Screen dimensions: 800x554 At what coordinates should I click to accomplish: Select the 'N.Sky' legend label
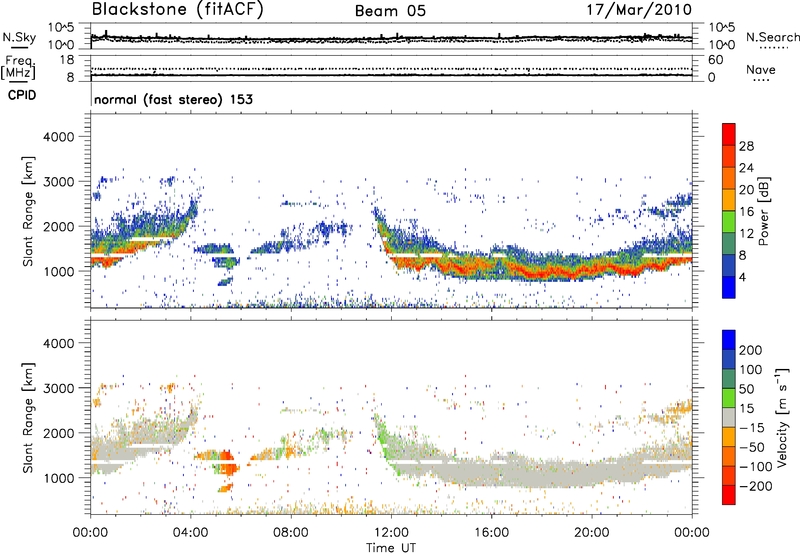[x=19, y=37]
